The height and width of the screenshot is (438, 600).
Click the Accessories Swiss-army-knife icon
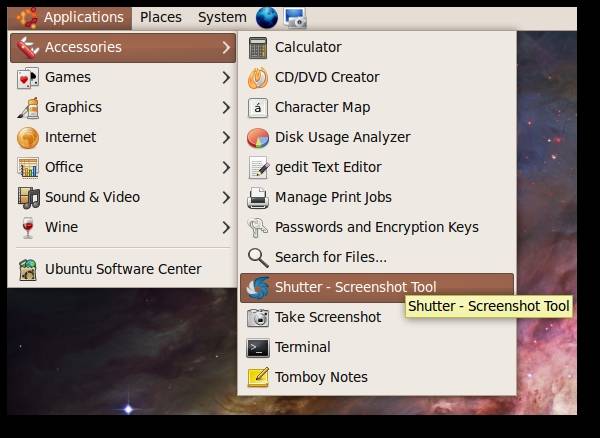(x=28, y=48)
